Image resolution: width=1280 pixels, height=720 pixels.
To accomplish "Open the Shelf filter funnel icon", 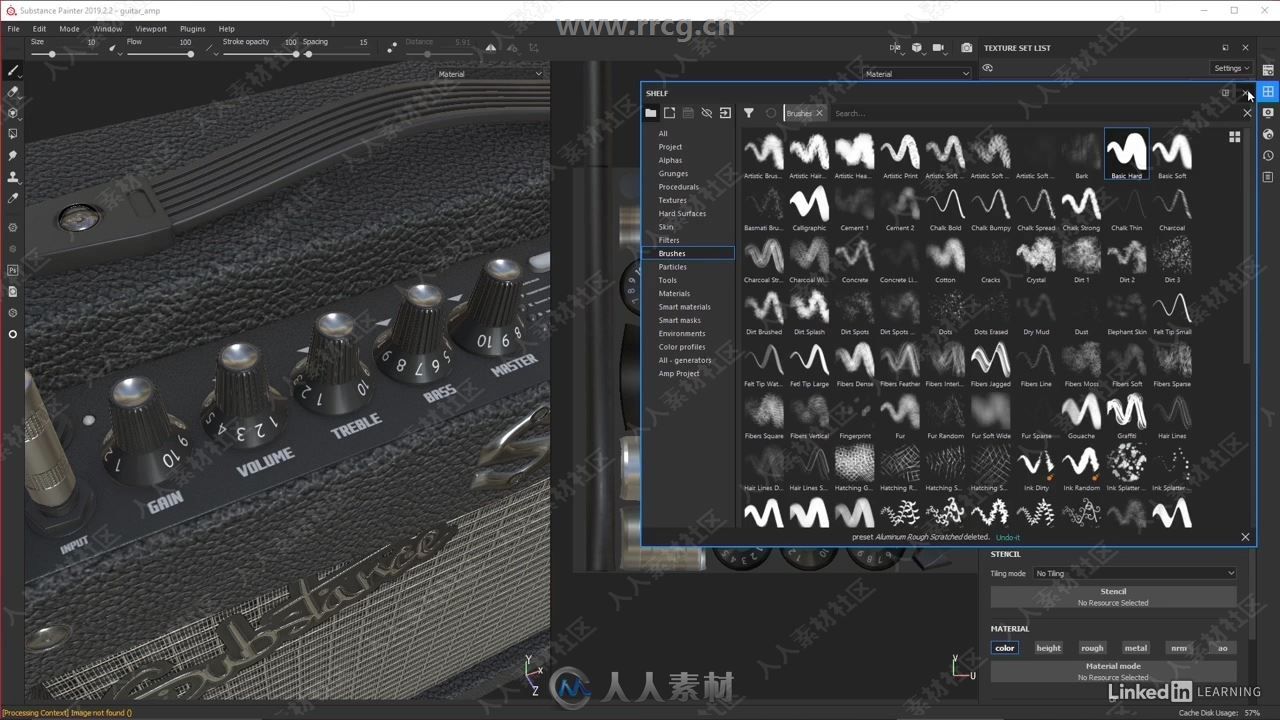I will [x=748, y=113].
